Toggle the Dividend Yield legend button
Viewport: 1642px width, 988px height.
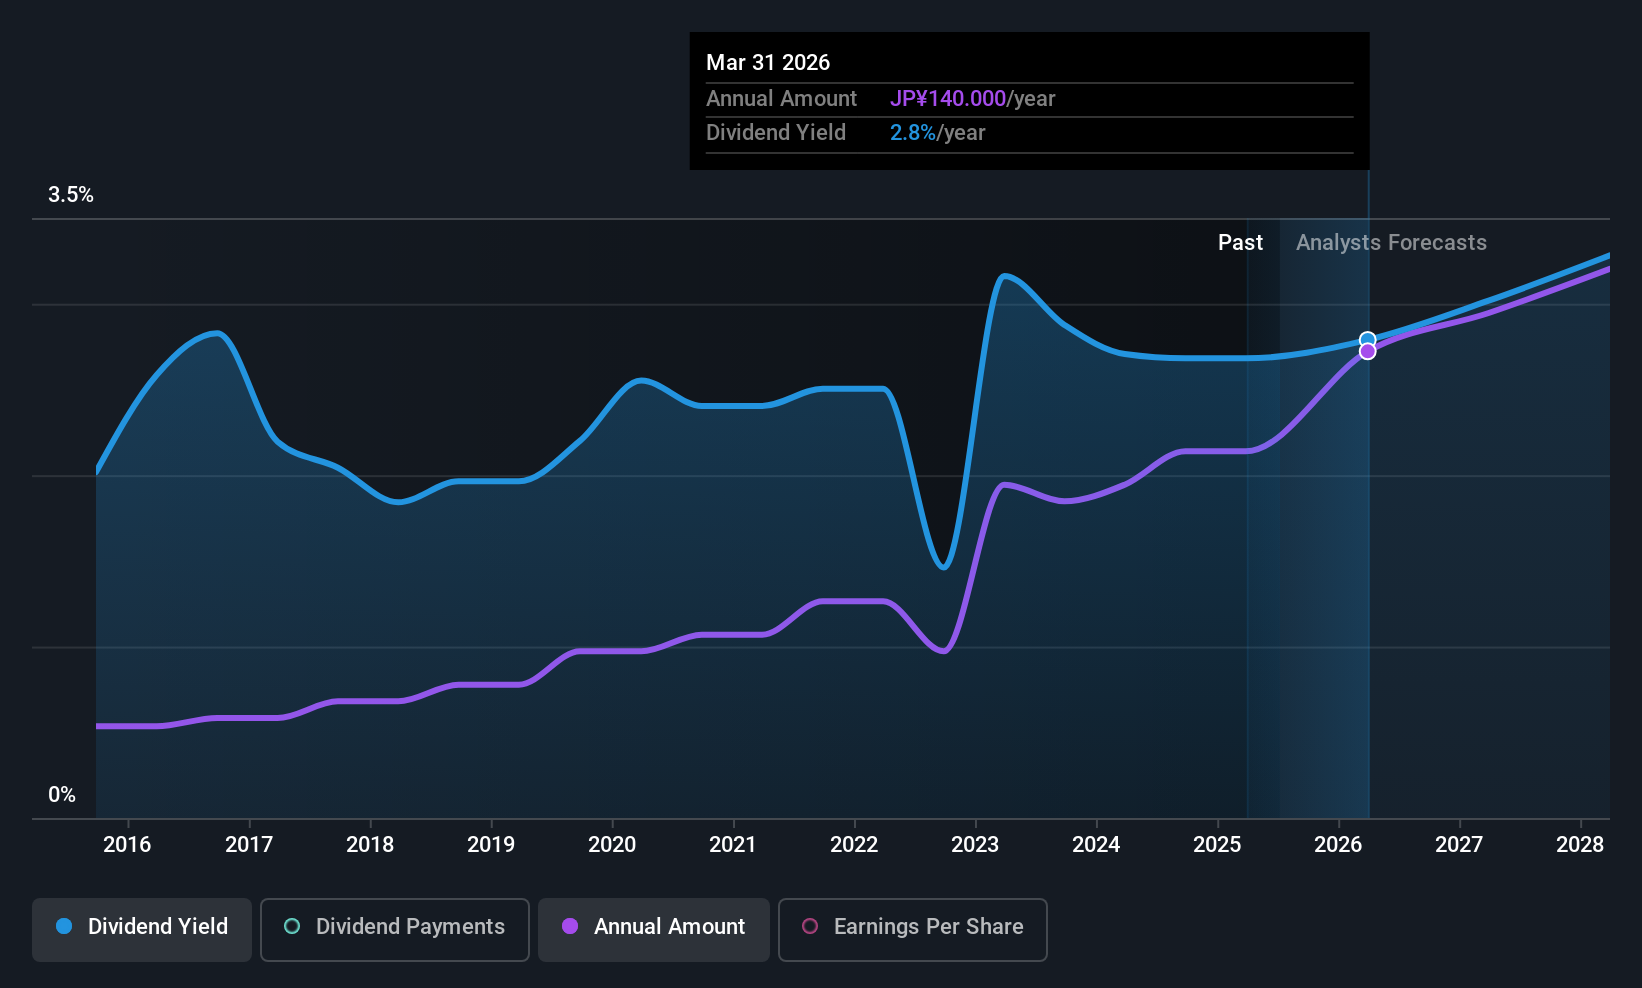coord(142,929)
